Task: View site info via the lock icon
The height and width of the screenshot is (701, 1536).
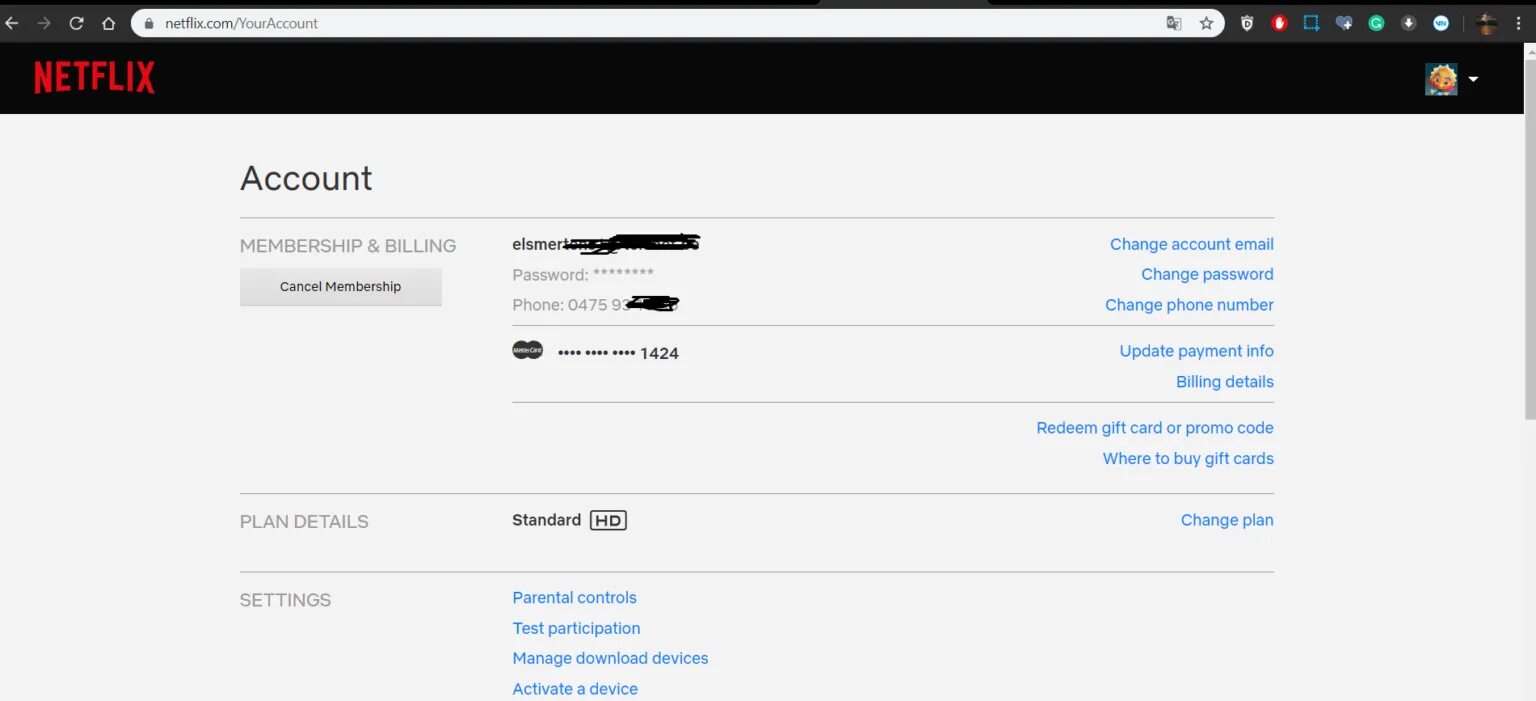Action: pos(149,23)
